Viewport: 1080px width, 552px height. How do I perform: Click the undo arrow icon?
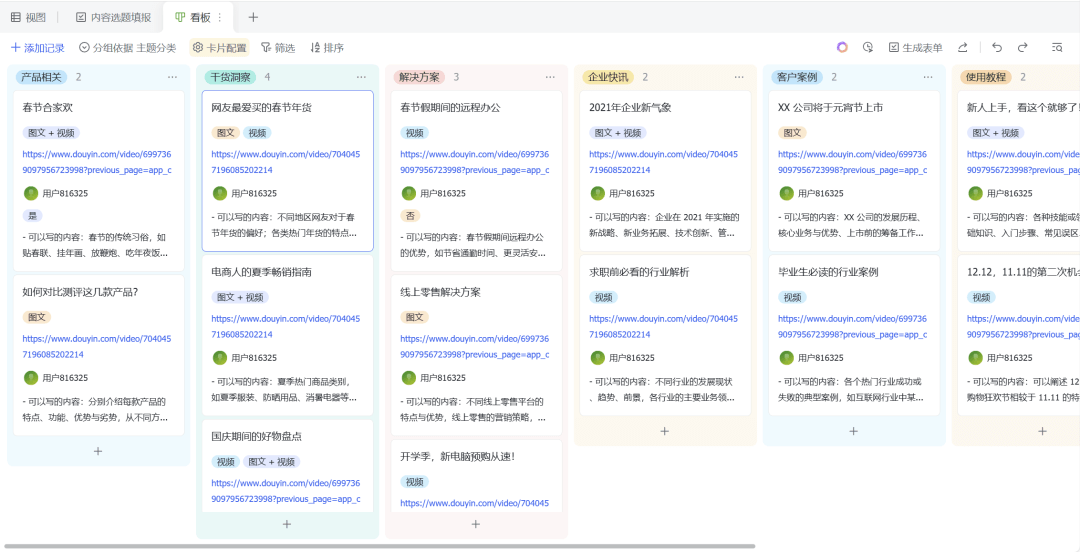(x=996, y=47)
